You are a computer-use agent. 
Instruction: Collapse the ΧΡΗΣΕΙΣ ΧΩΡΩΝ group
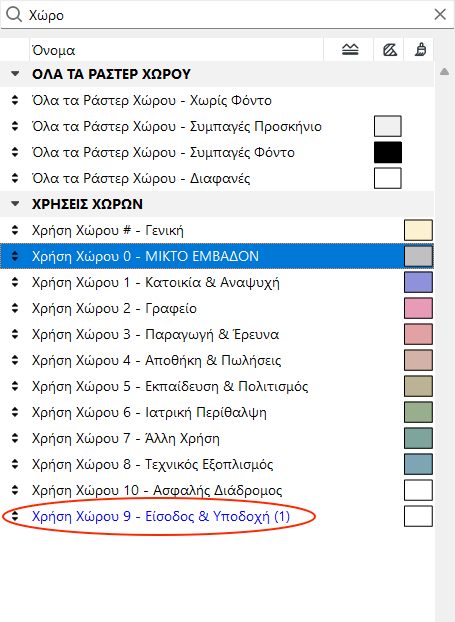(15, 204)
